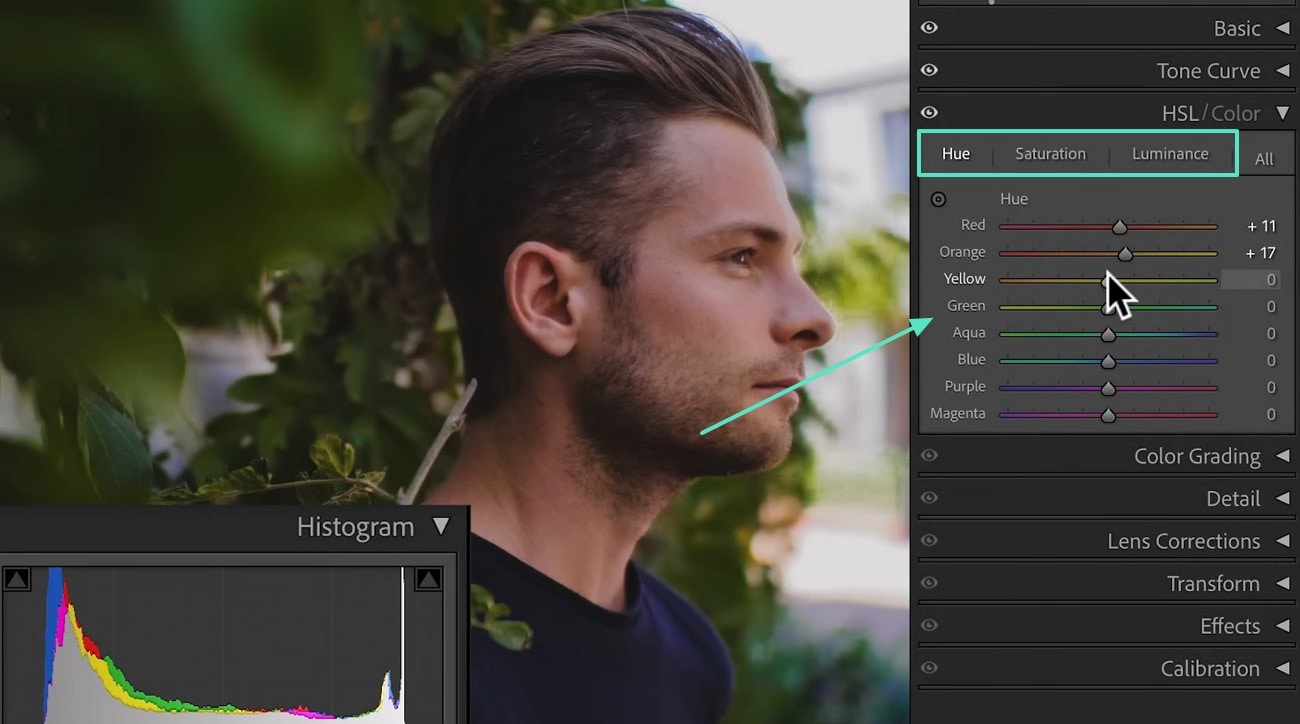1300x724 pixels.
Task: Click the Yellow hue value field
Action: pyautogui.click(x=1250, y=280)
